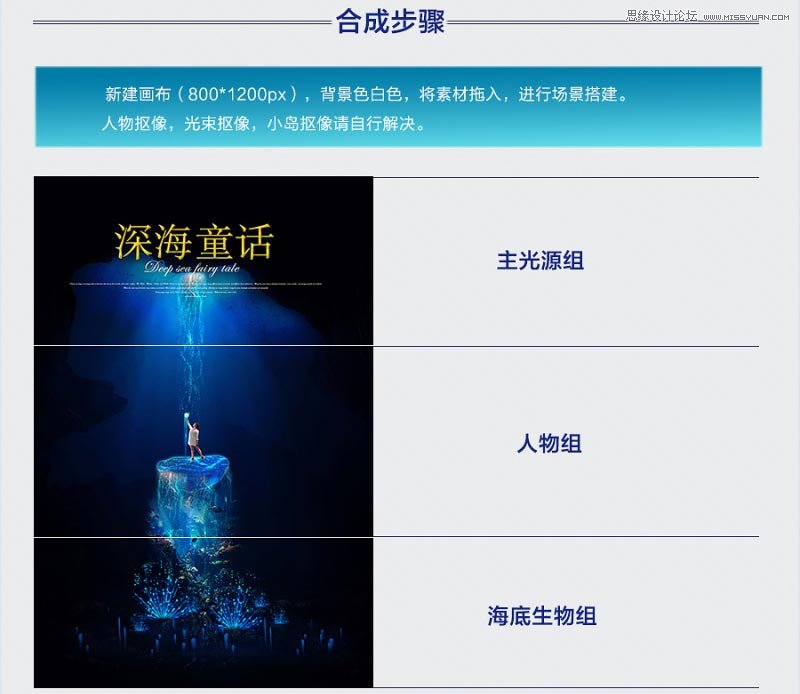Image resolution: width=800 pixels, height=694 pixels.
Task: Click the top section of poster image
Action: [204, 260]
